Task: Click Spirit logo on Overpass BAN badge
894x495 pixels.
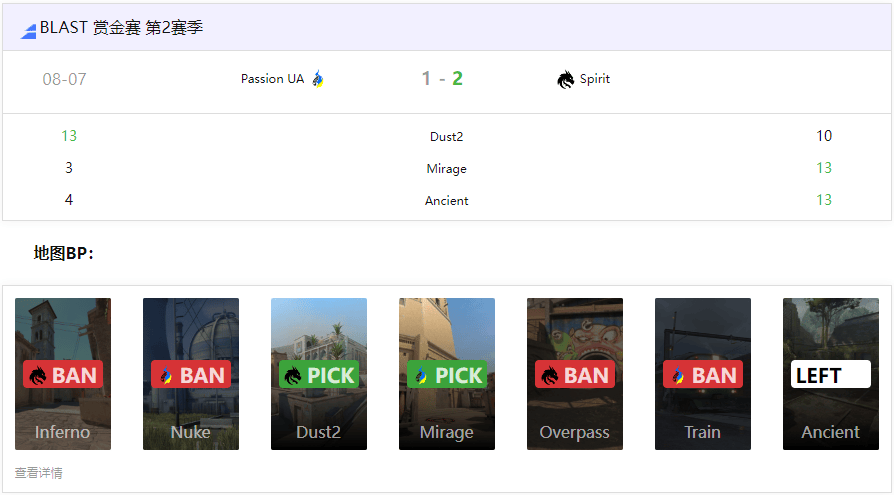Action: tap(550, 375)
